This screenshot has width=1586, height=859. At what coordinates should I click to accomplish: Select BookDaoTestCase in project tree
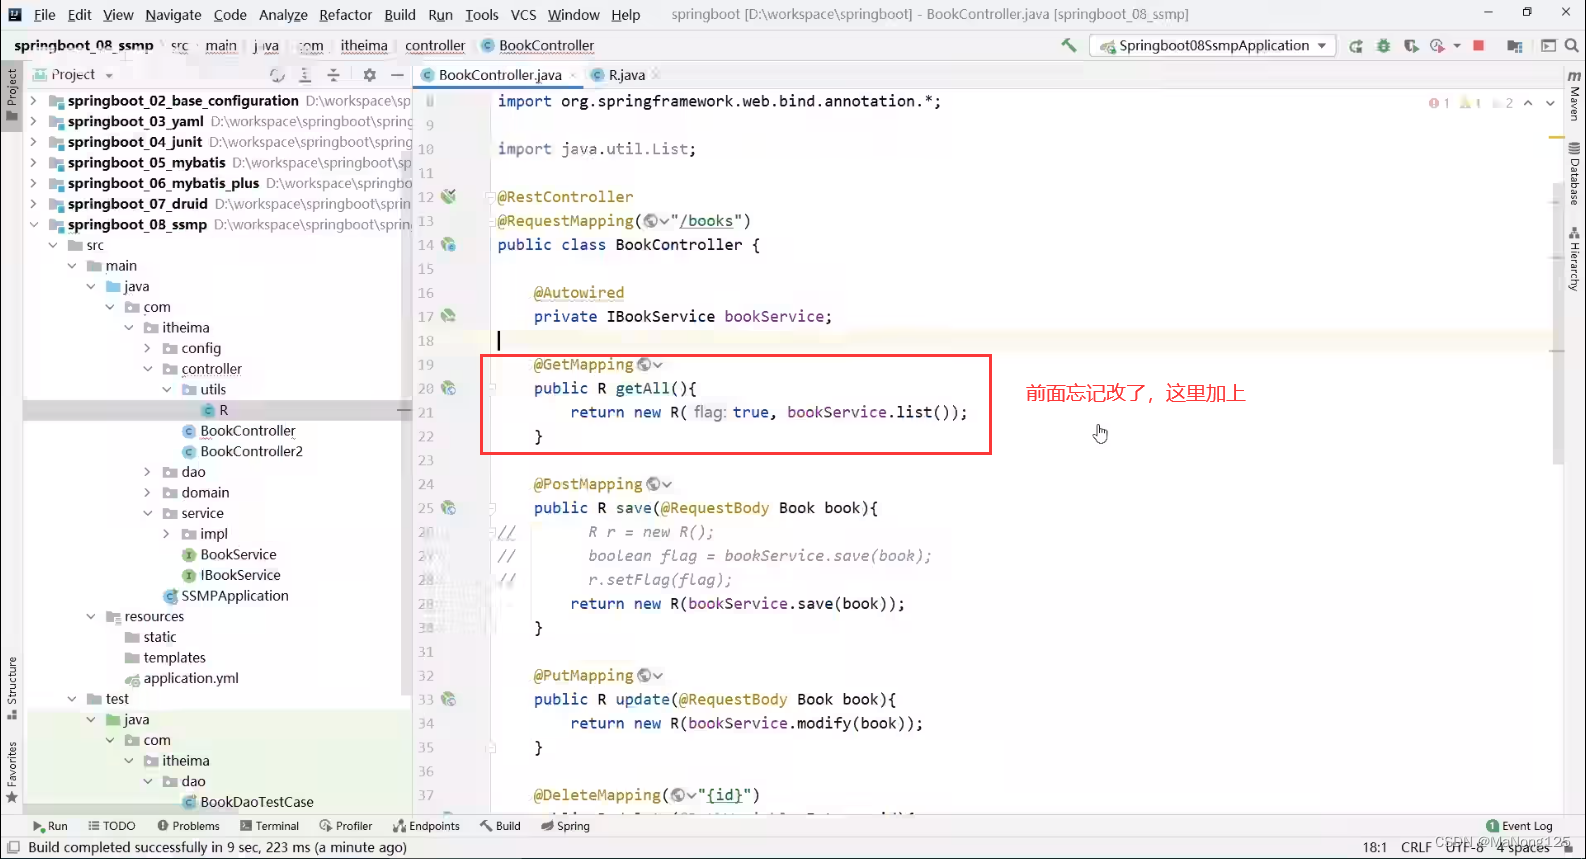pos(257,802)
